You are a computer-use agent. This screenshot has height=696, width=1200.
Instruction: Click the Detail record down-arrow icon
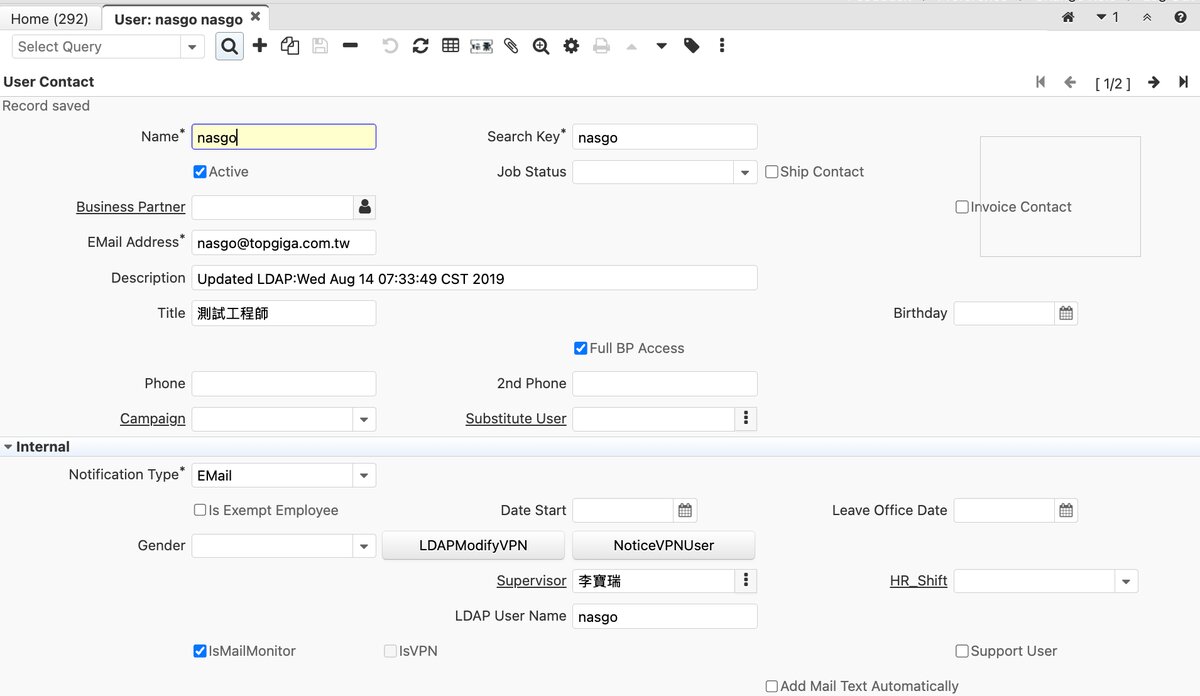coord(661,46)
